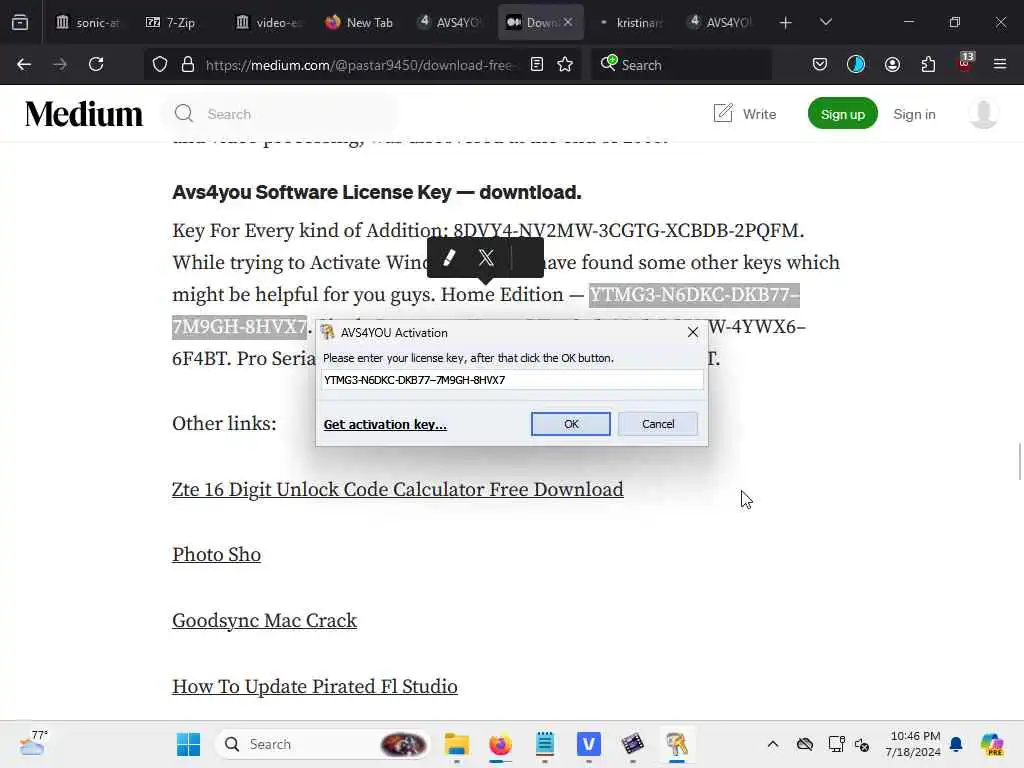
Task: Focus the license key input field
Action: [x=513, y=380]
